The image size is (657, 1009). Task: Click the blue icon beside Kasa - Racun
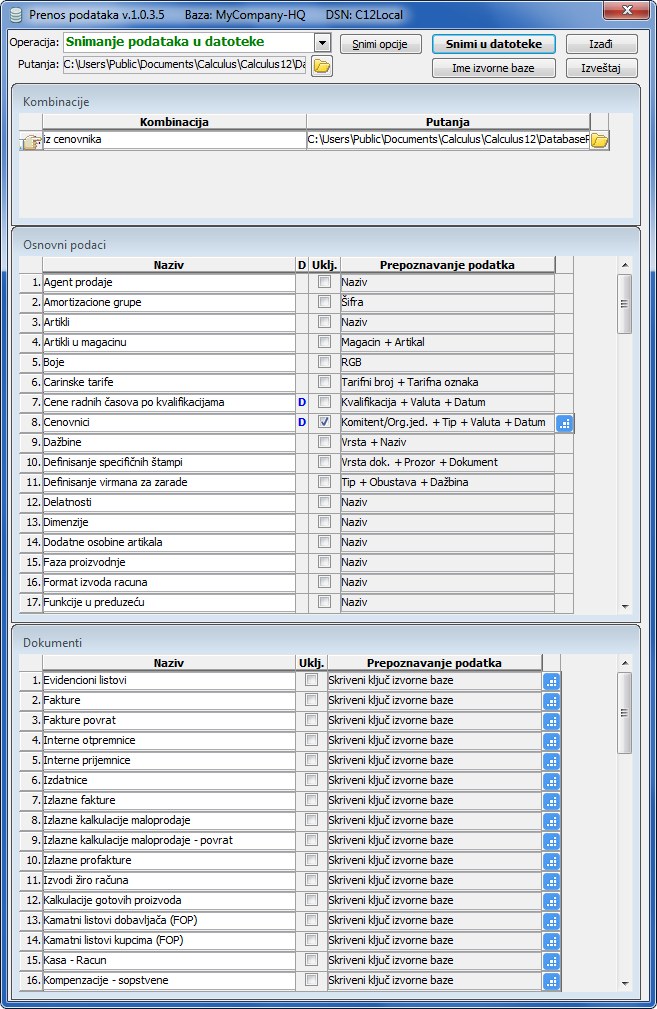click(x=552, y=961)
